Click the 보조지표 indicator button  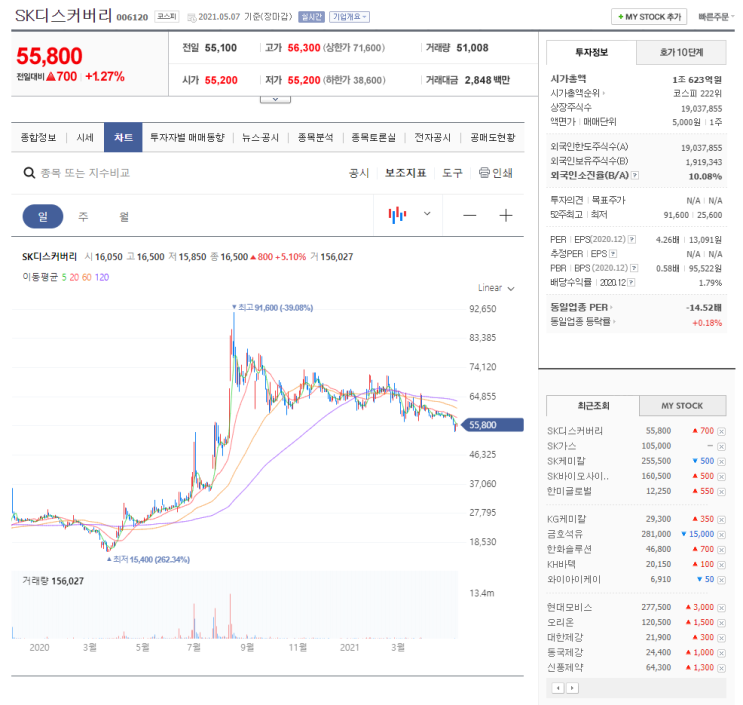(x=406, y=173)
